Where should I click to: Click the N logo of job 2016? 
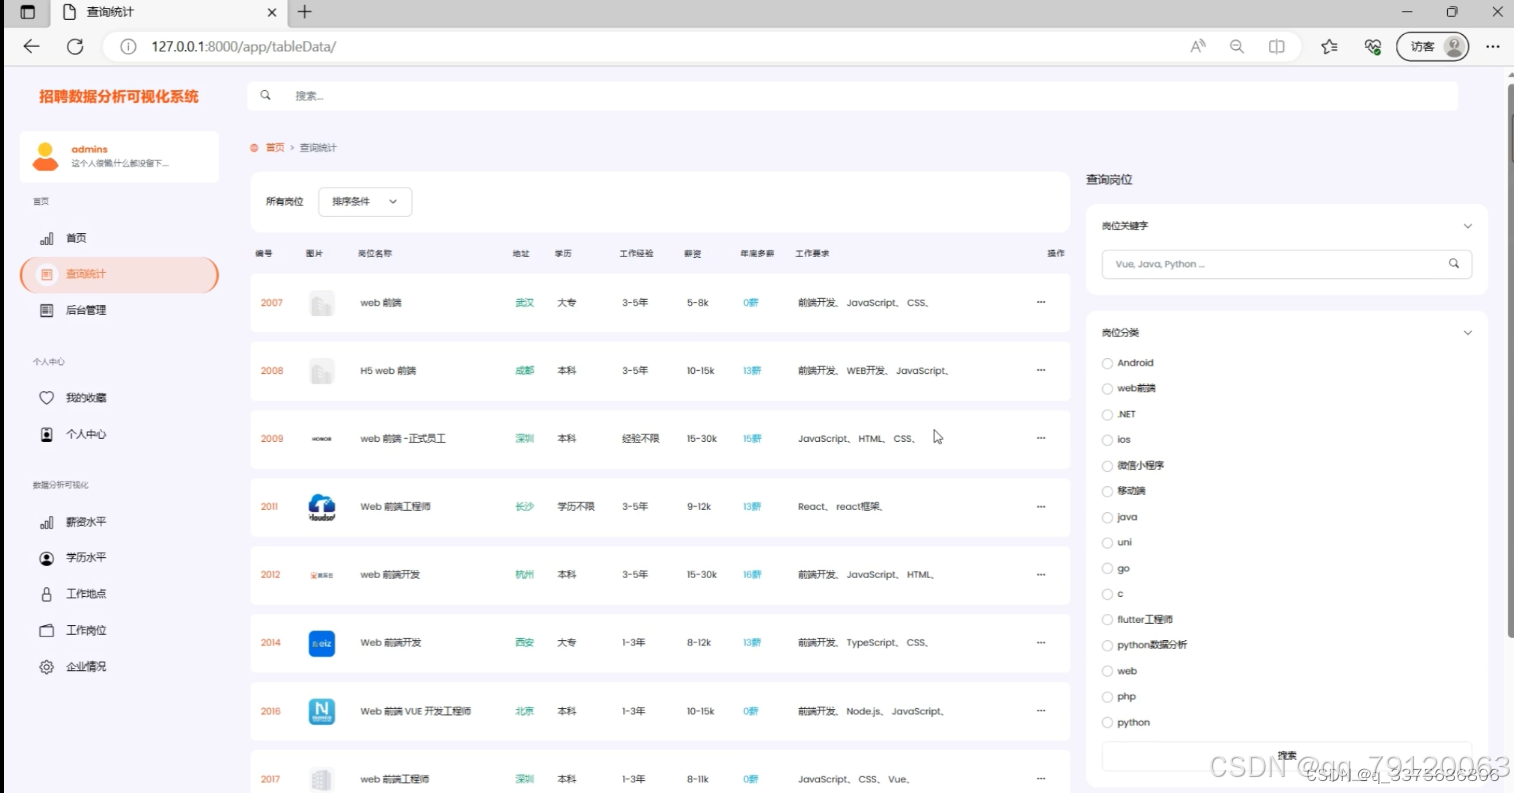[x=322, y=711]
